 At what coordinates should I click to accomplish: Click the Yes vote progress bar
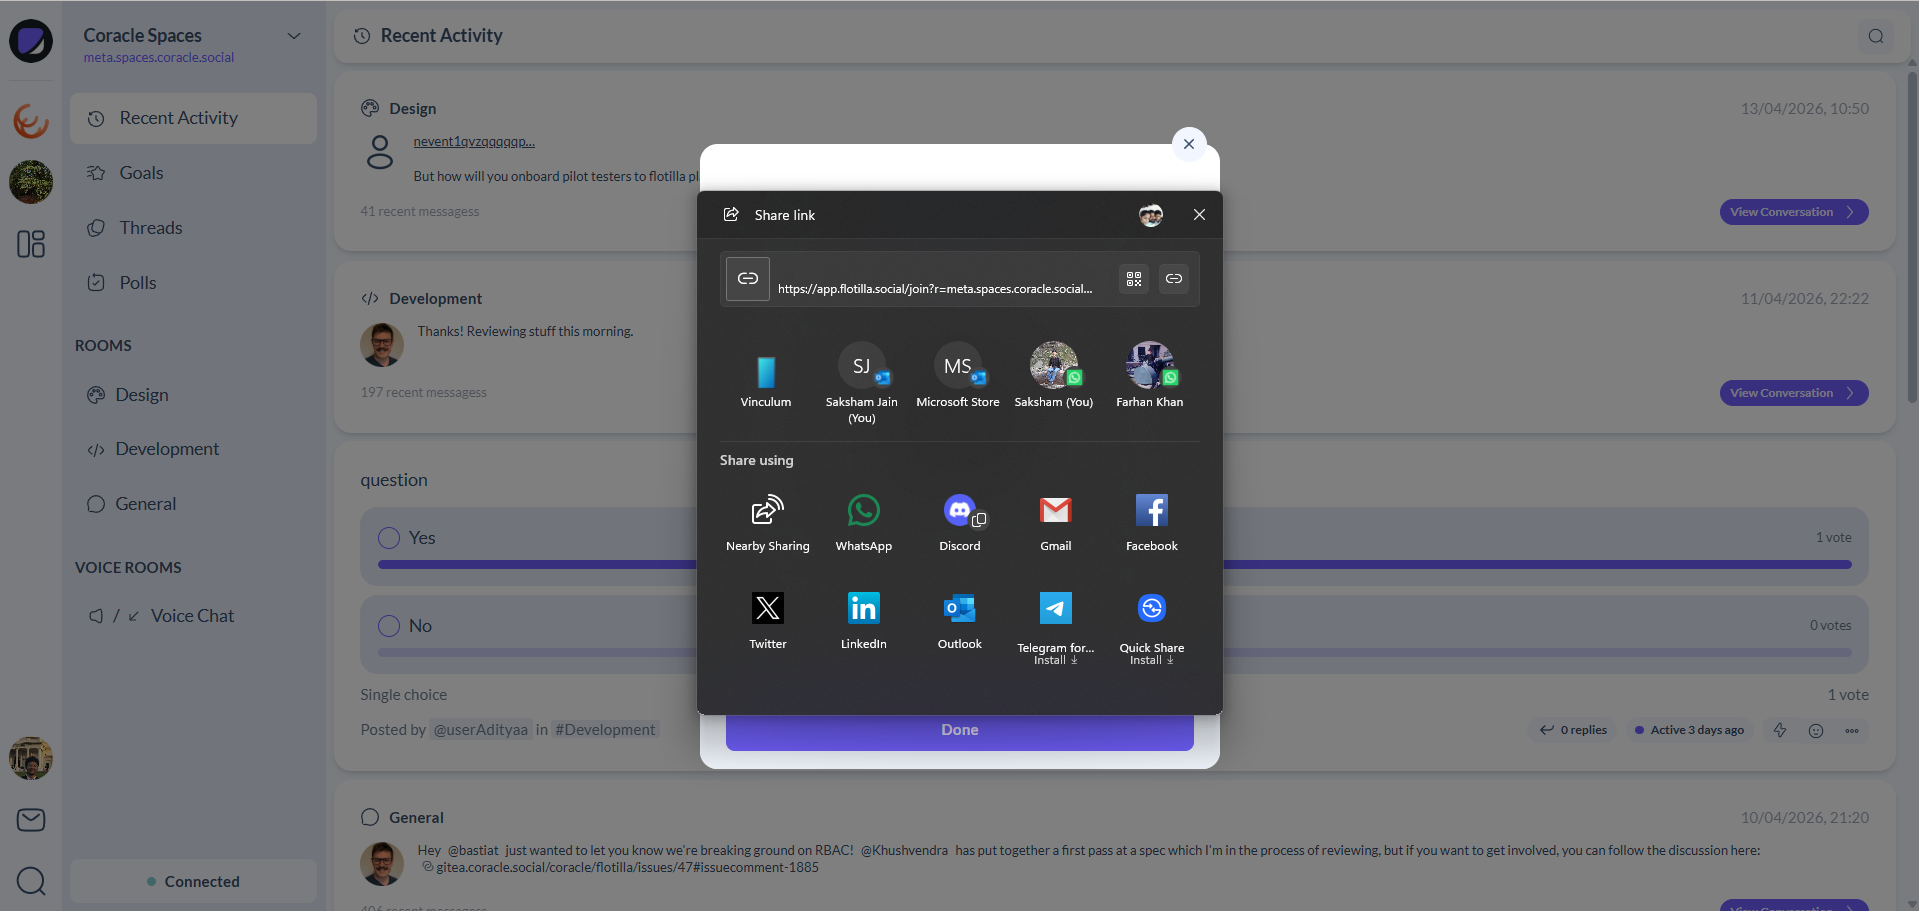pyautogui.click(x=1114, y=565)
